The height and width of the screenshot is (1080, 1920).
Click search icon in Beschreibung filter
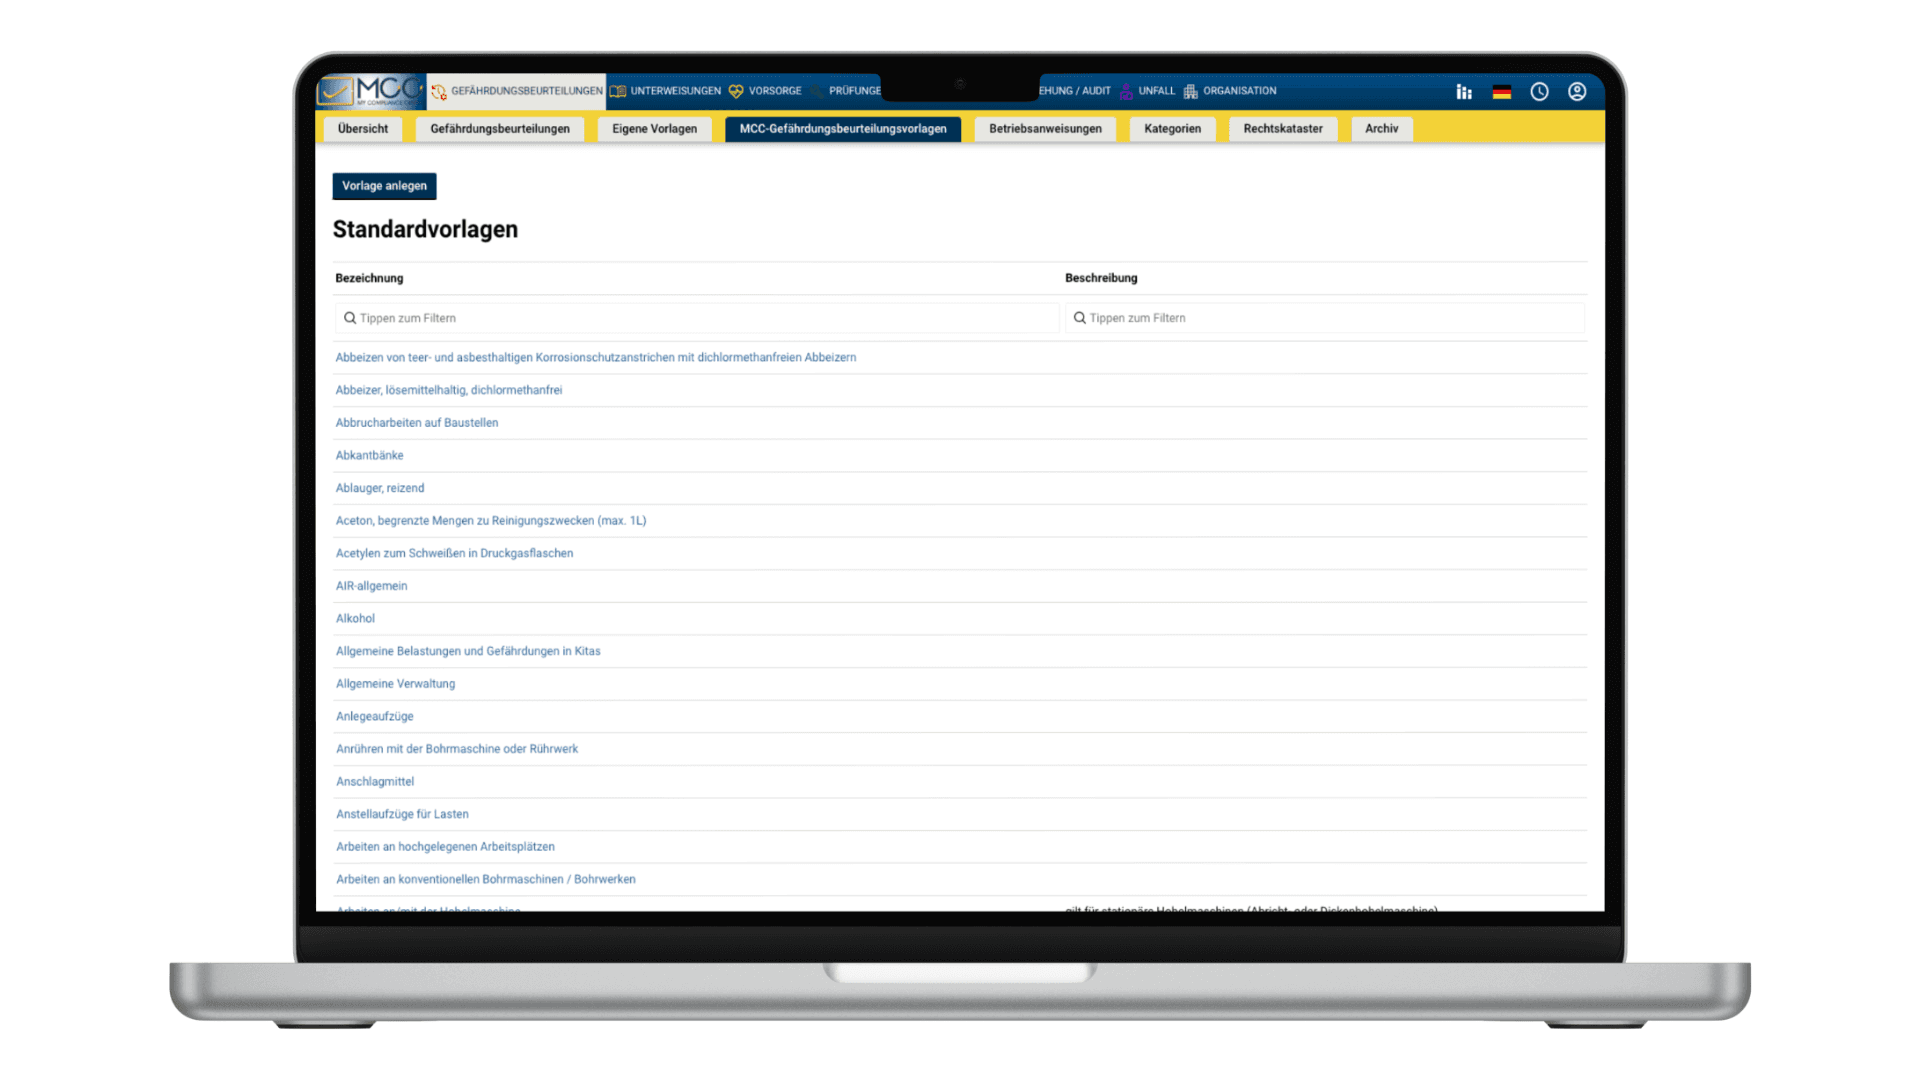[1080, 318]
